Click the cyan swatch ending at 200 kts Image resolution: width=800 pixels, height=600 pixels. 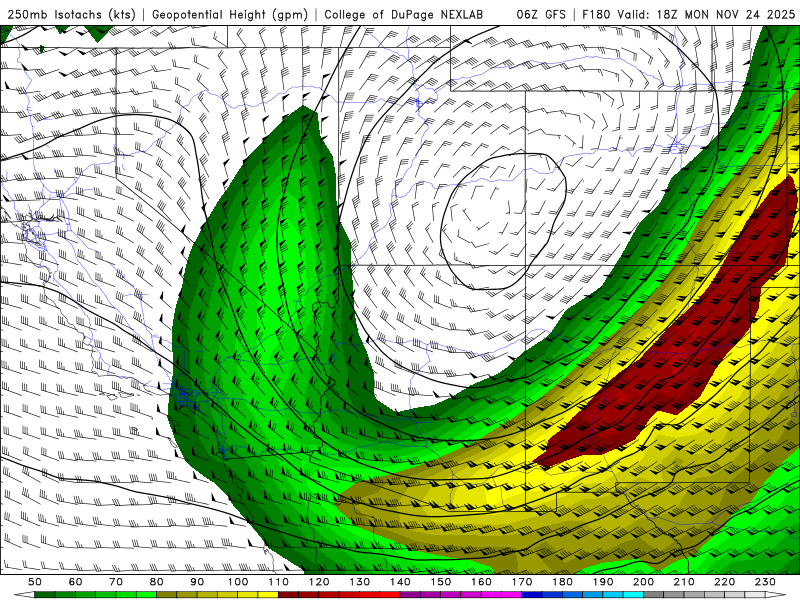coord(633,595)
